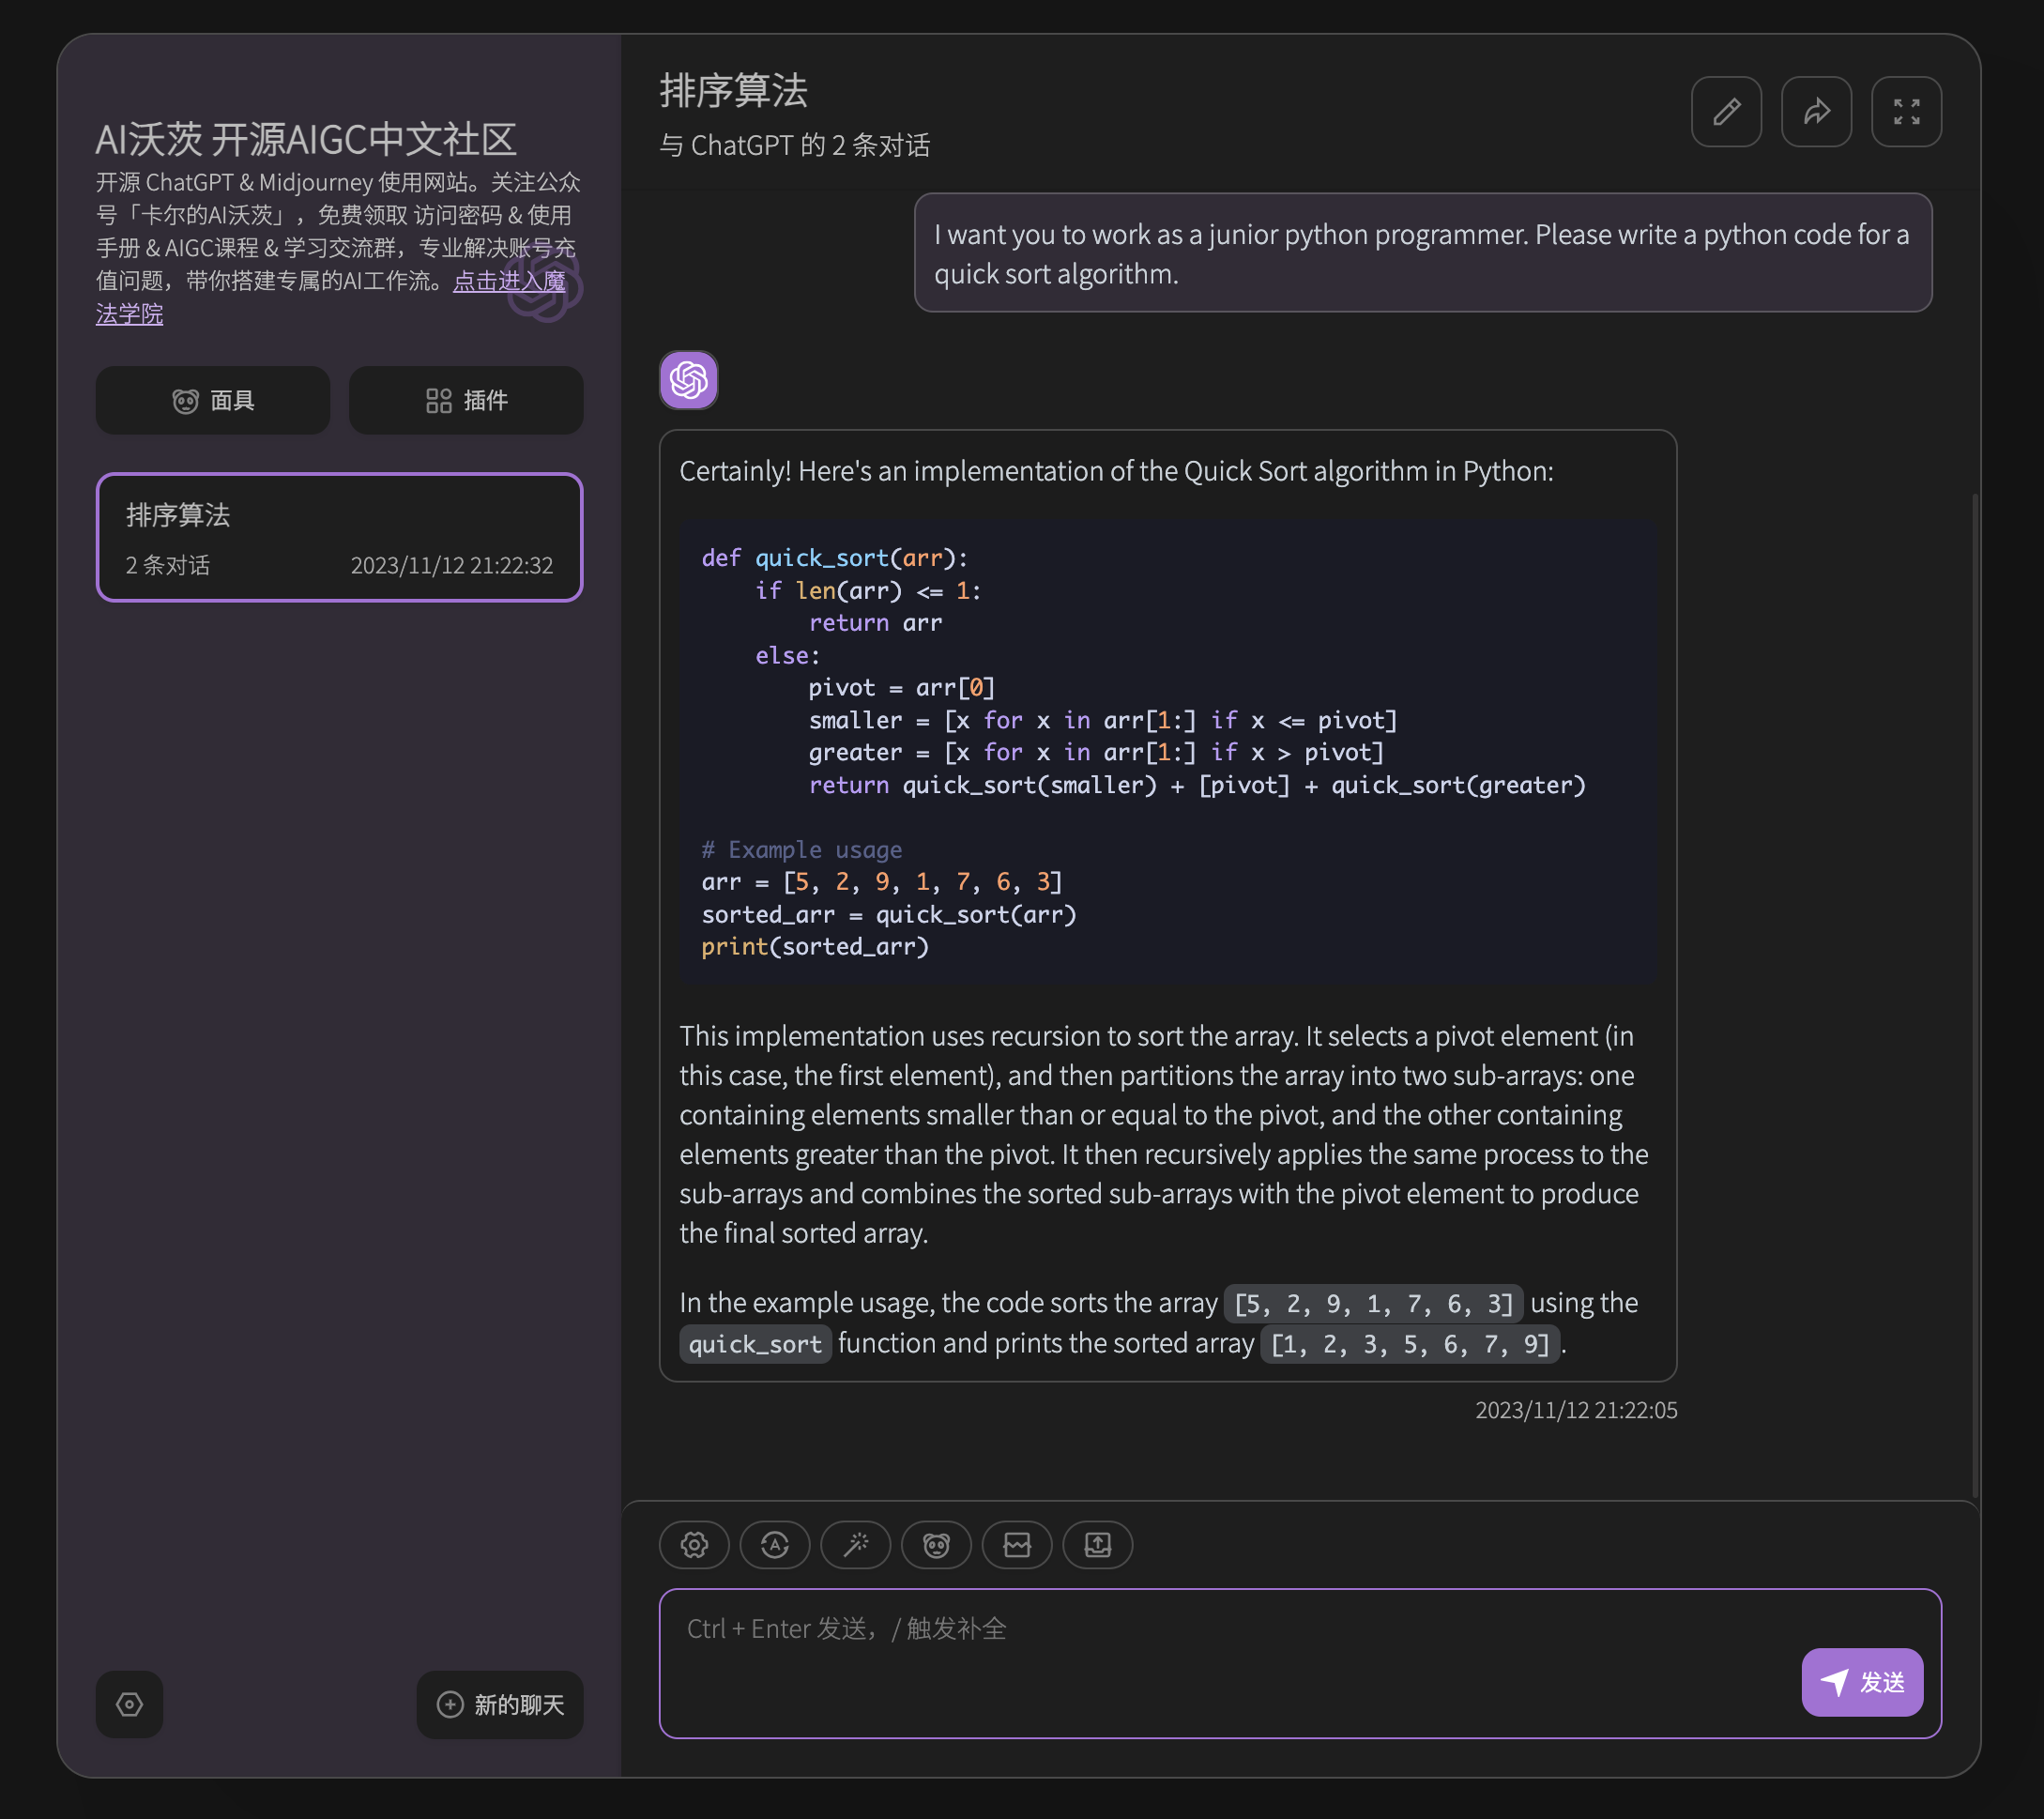Click the 发送 send button
This screenshot has width=2044, height=1819.
tap(1862, 1682)
